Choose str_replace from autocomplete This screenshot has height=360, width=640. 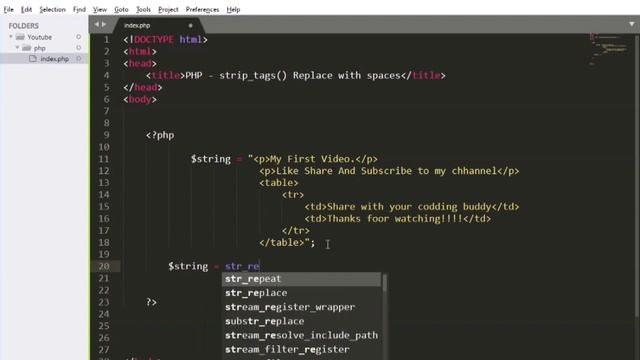click(x=302, y=293)
